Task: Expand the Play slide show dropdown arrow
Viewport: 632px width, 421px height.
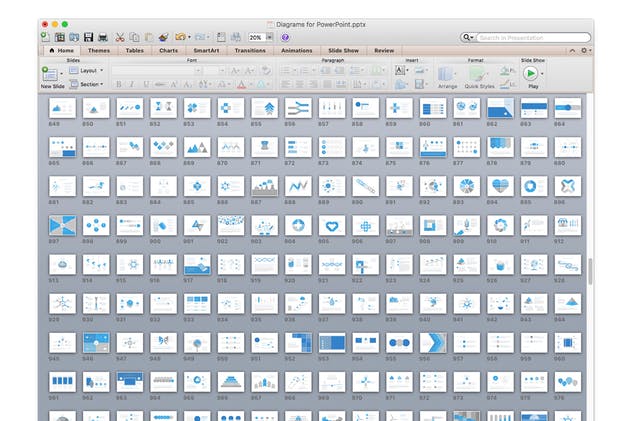Action: point(542,74)
